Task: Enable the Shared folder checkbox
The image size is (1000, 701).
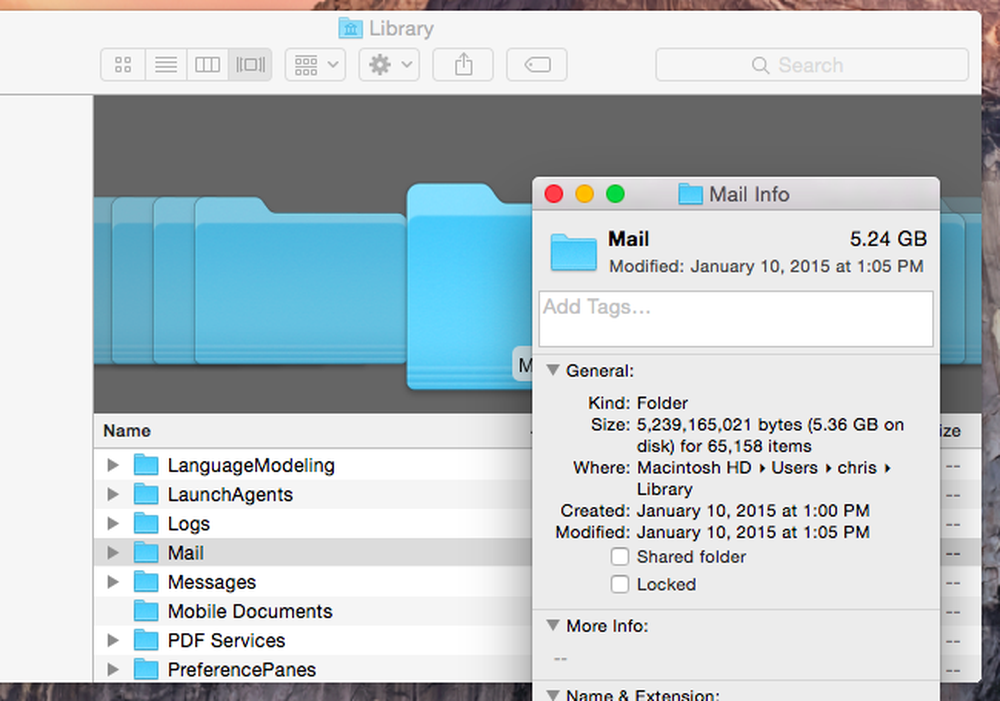Action: click(x=620, y=557)
